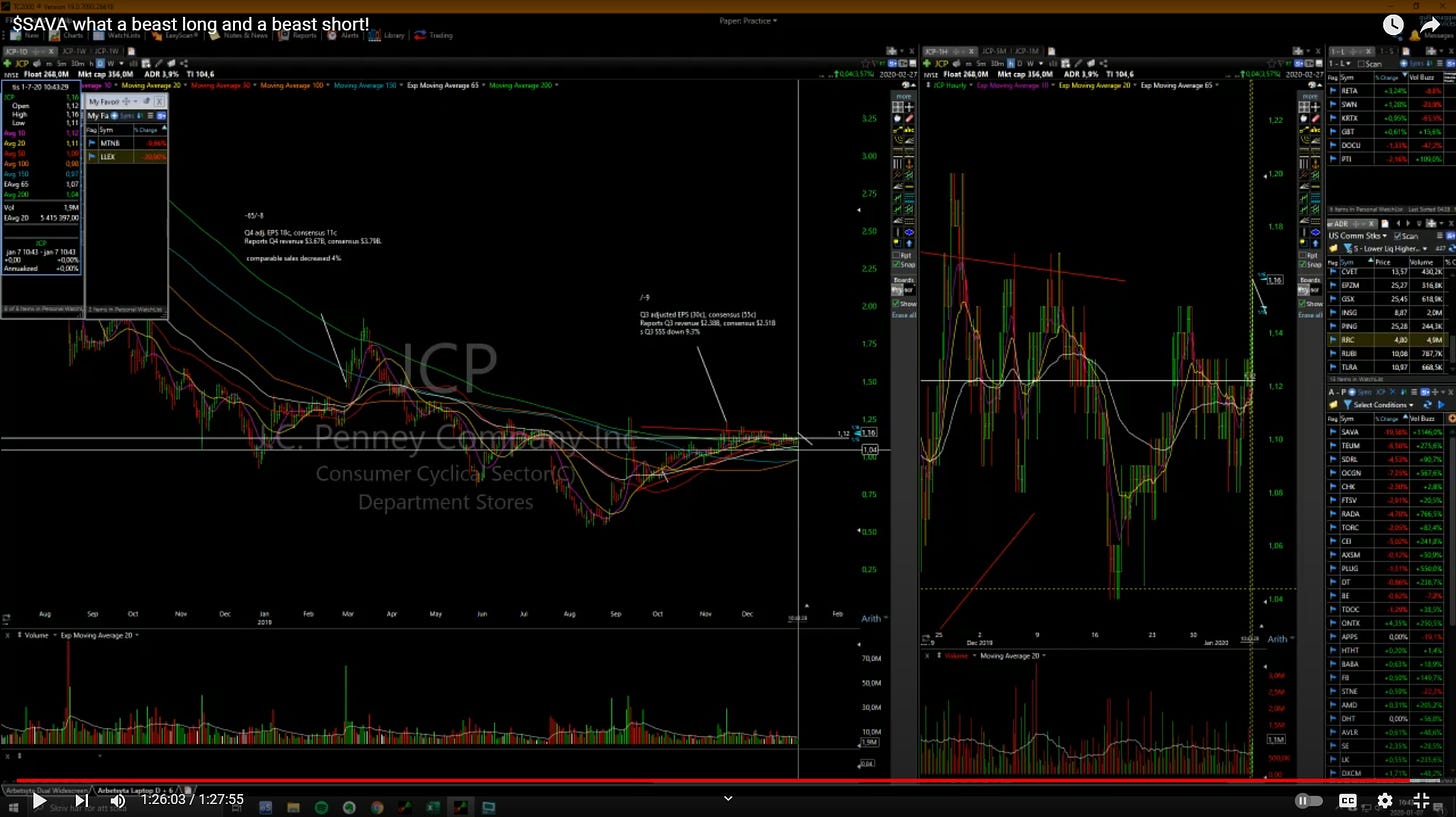Screen dimensions: 1456x817
Task: Toggle Scan checkbox beside US Comm Stks
Action: coord(1397,236)
